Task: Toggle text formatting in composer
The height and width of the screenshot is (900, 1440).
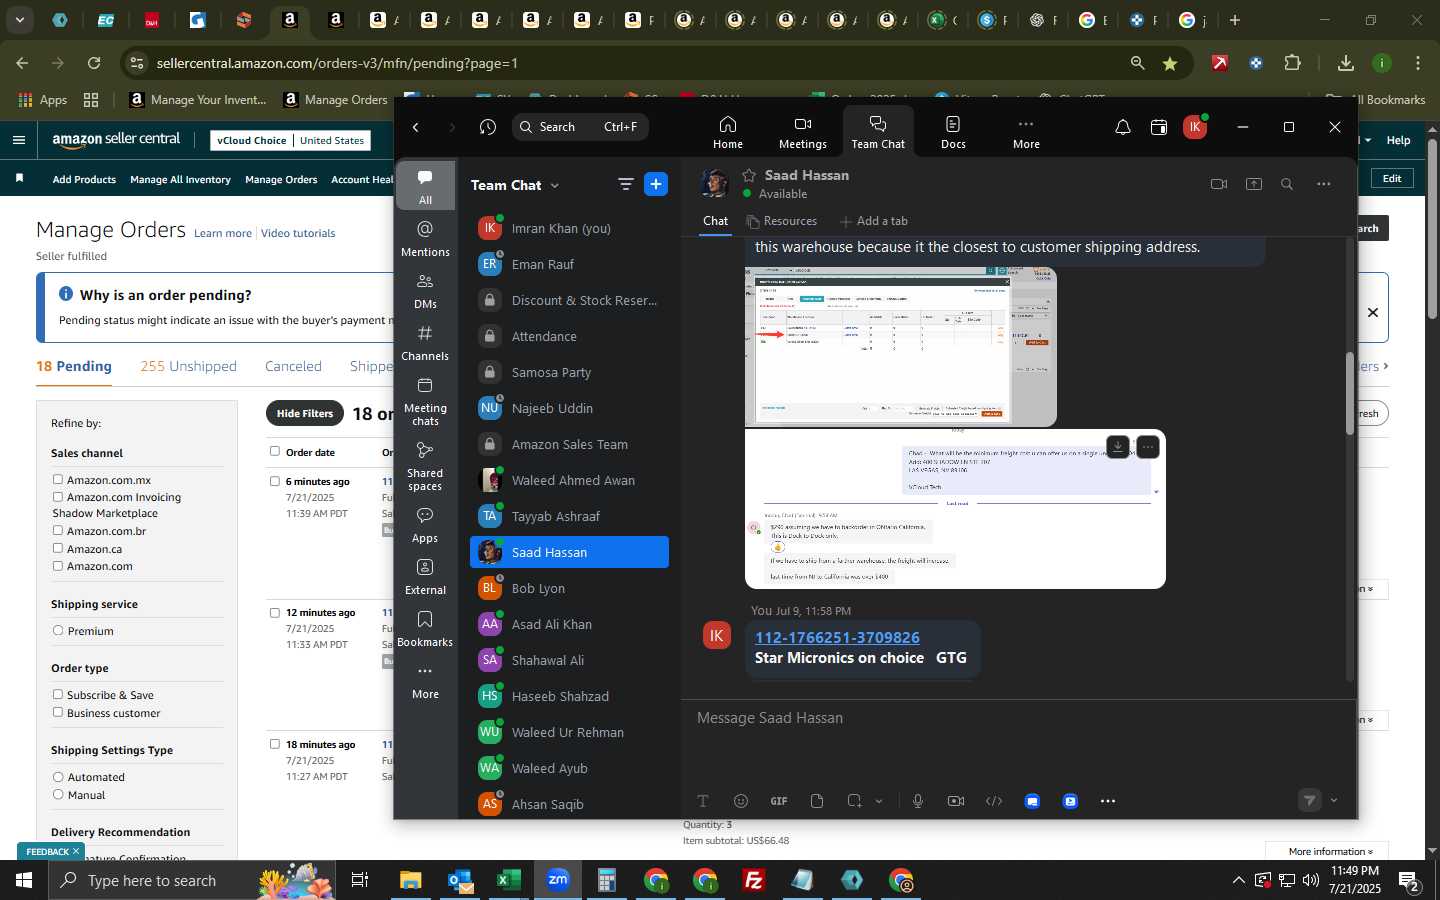Action: 703,801
